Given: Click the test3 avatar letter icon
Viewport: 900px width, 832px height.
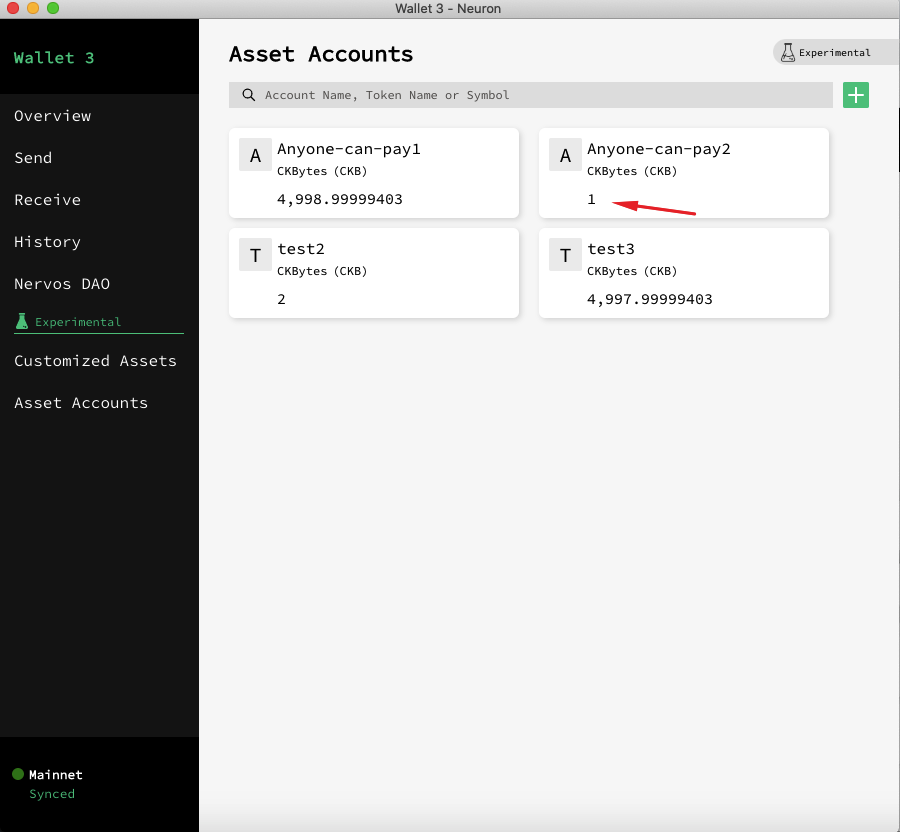Looking at the screenshot, I should pos(565,256).
